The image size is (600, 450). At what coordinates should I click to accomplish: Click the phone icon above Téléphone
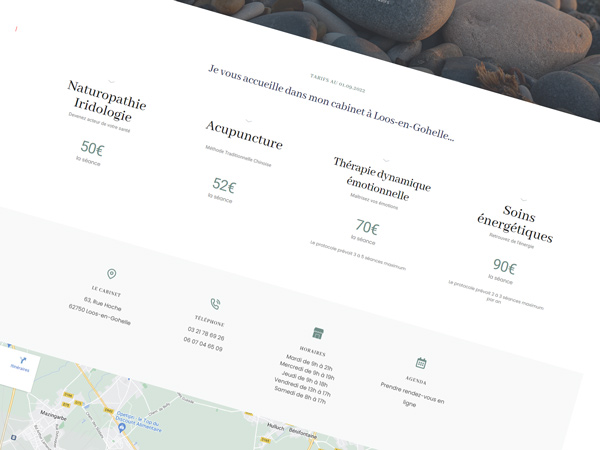click(215, 304)
